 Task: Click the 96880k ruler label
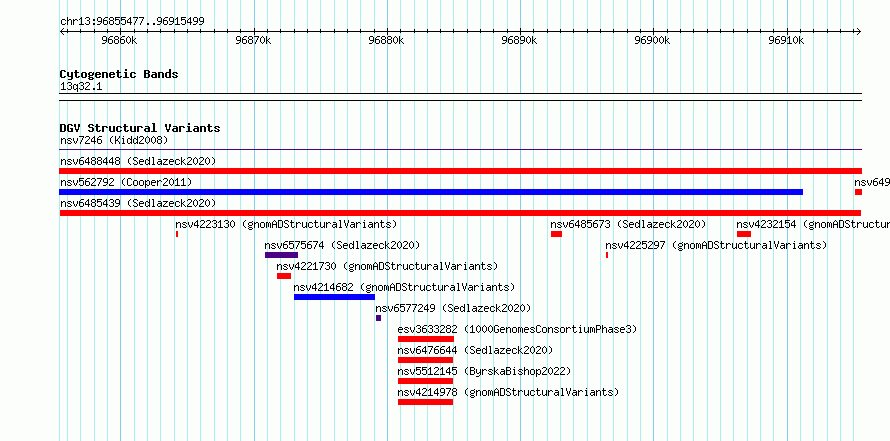click(387, 41)
